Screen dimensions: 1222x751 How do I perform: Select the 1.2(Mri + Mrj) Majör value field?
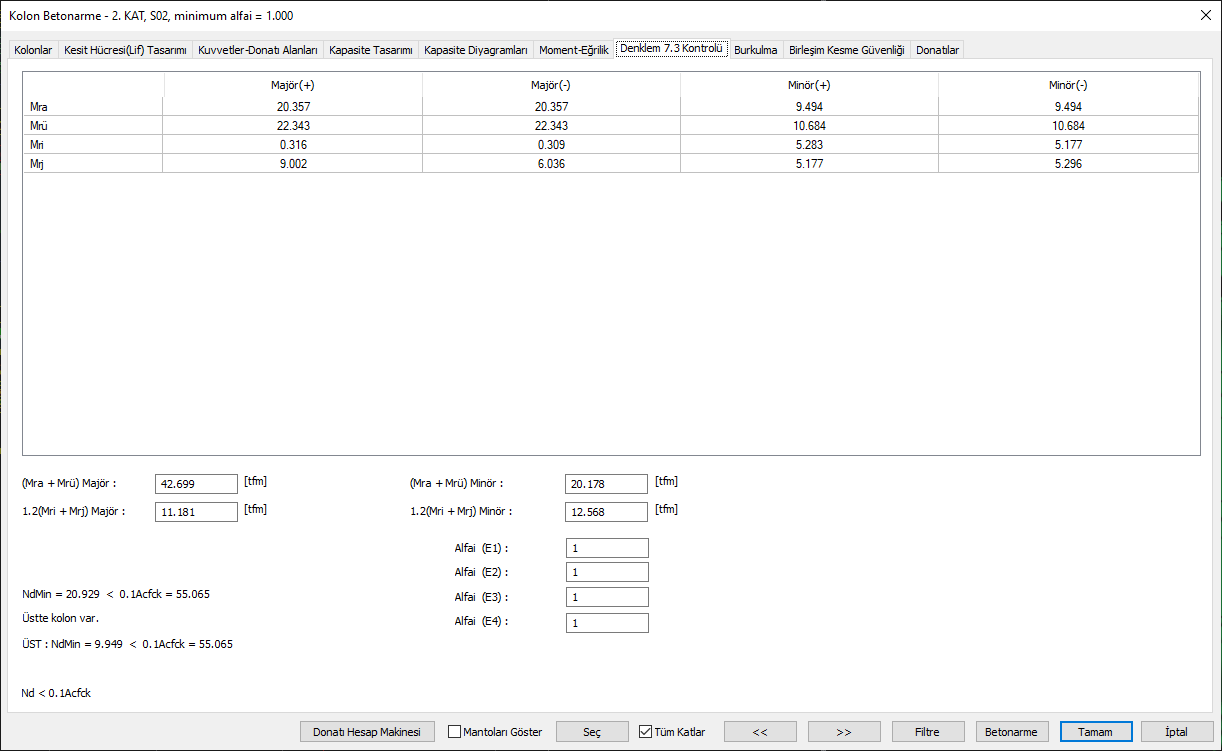(x=196, y=511)
